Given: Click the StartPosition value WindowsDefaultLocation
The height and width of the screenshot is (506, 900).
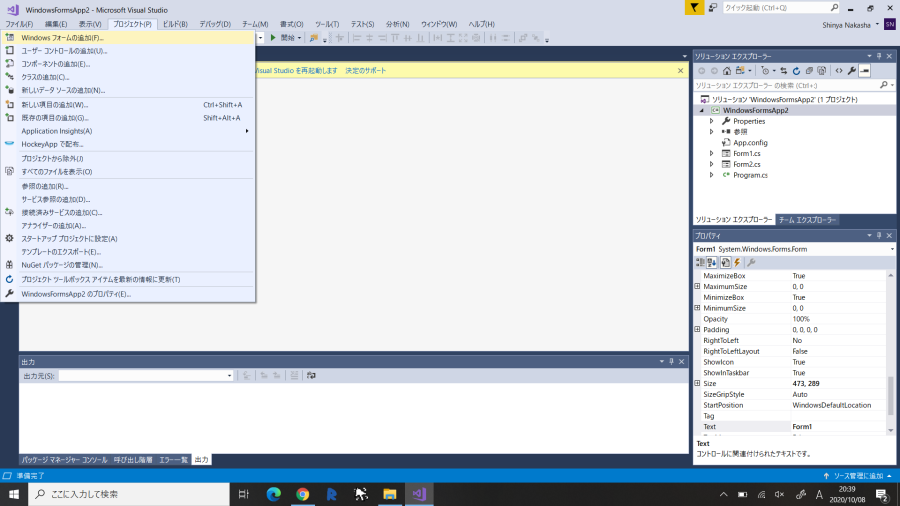Looking at the screenshot, I should tap(838, 405).
